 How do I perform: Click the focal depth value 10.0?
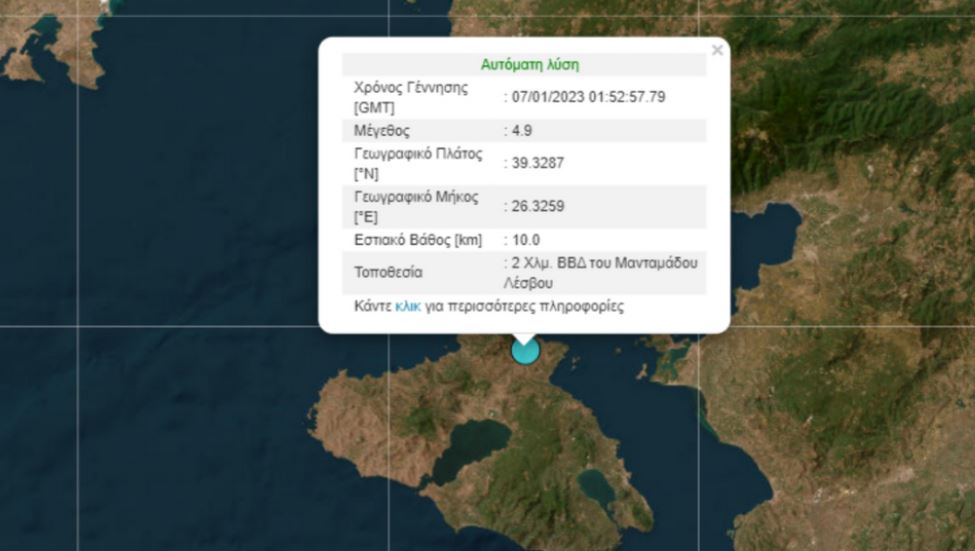526,239
